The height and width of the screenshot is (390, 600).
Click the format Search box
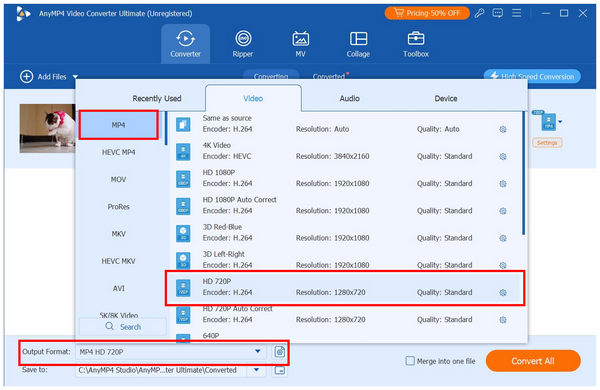[x=123, y=327]
